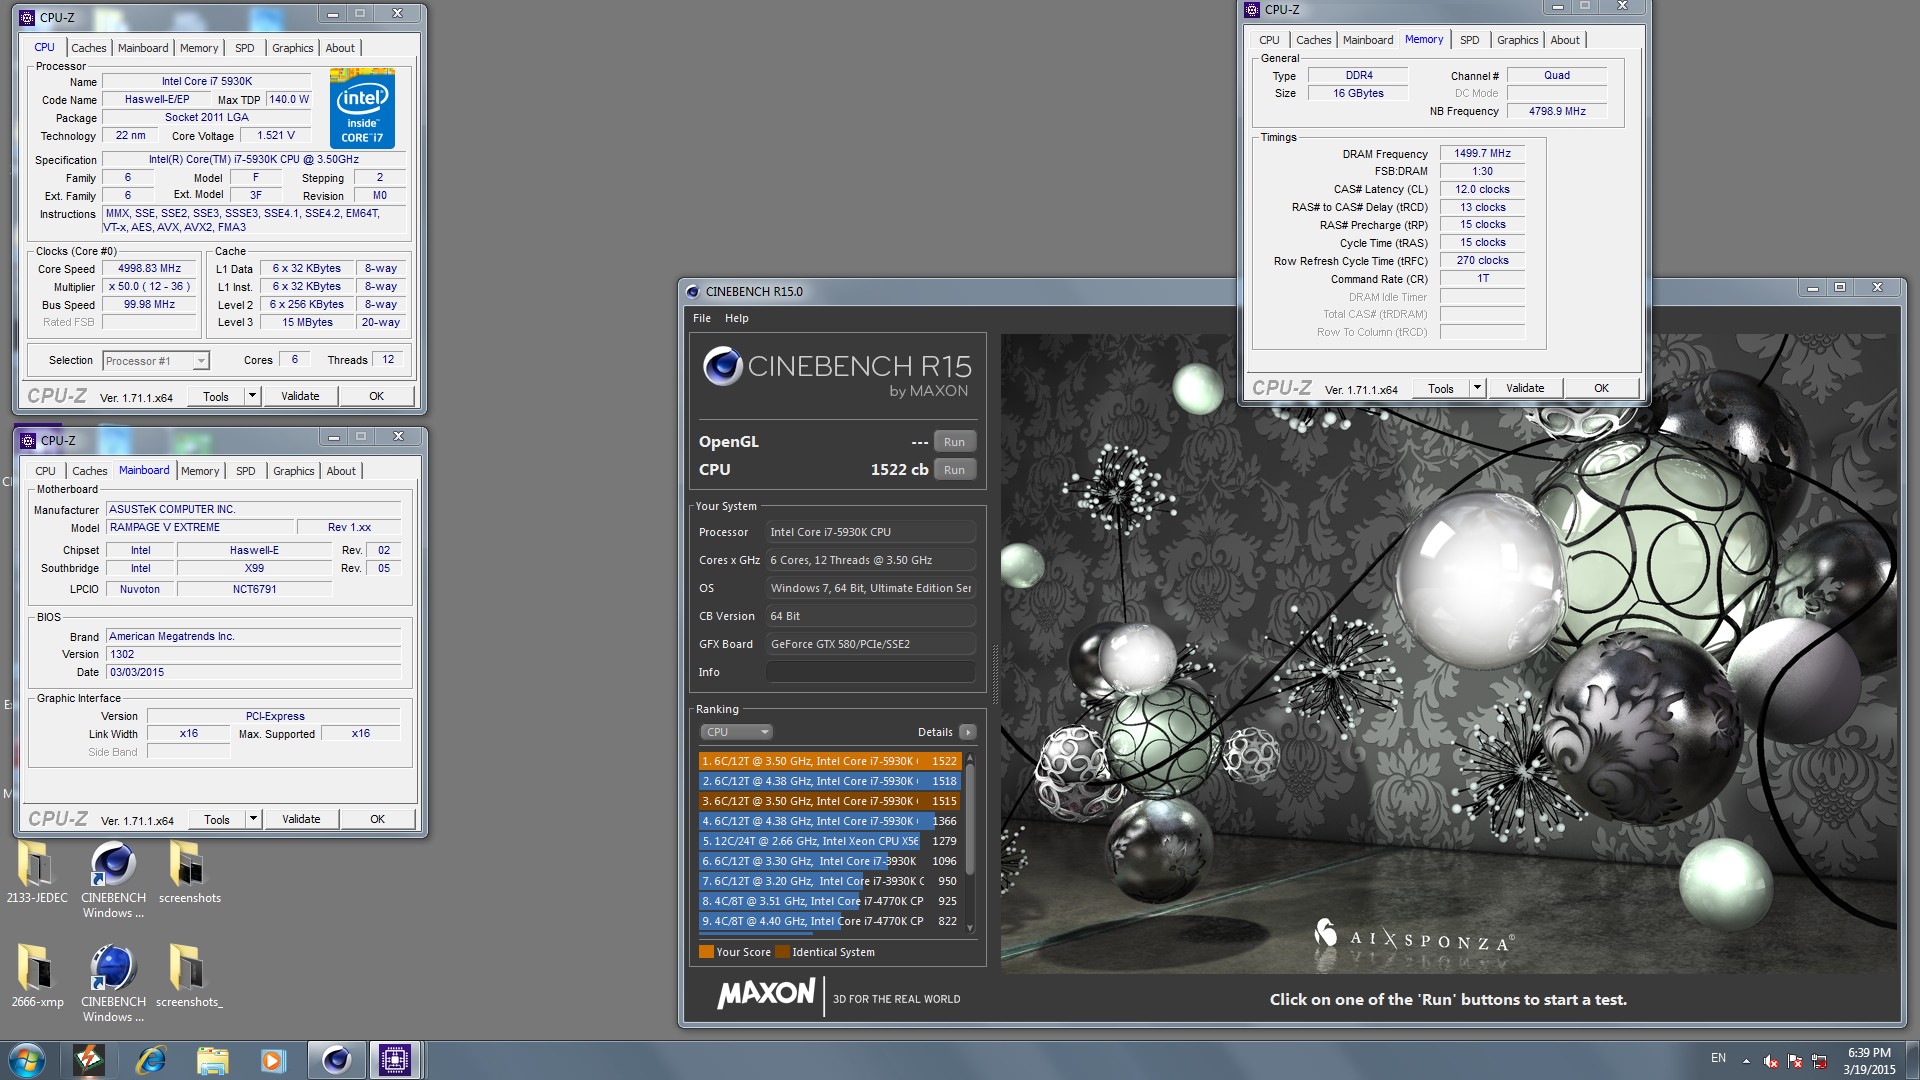This screenshot has width=1920, height=1080.
Task: Switch to Caches tab in top-left CPU-Z
Action: [88, 48]
